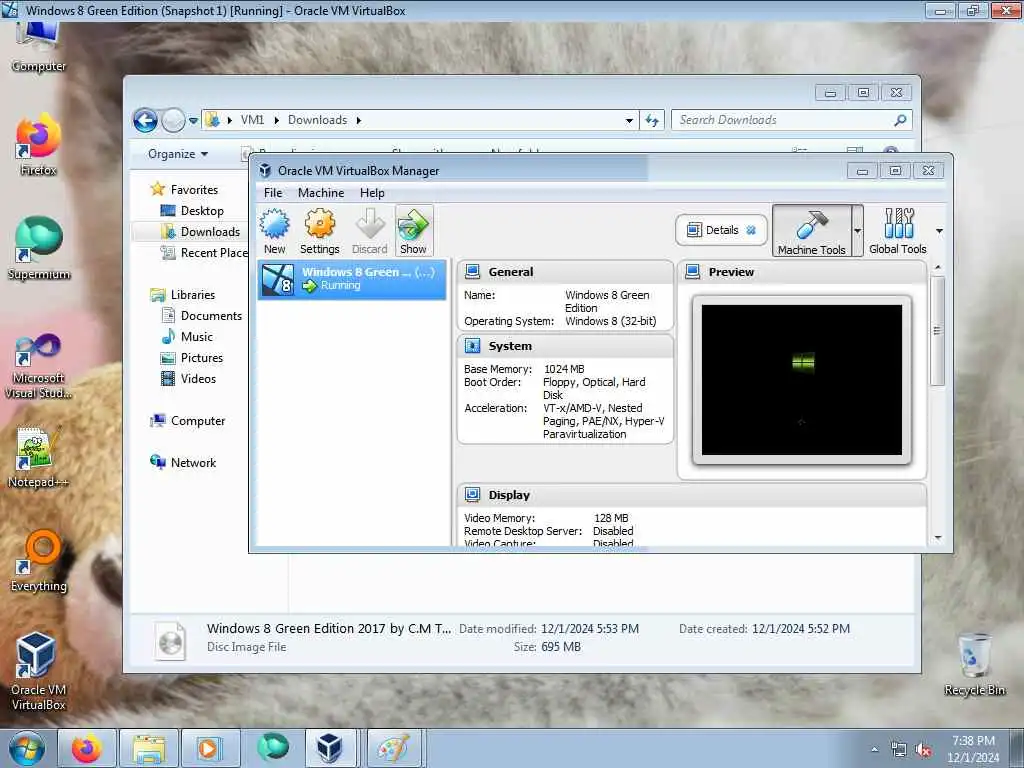
Task: Expand the Global Tools dropdown arrow
Action: pos(939,231)
